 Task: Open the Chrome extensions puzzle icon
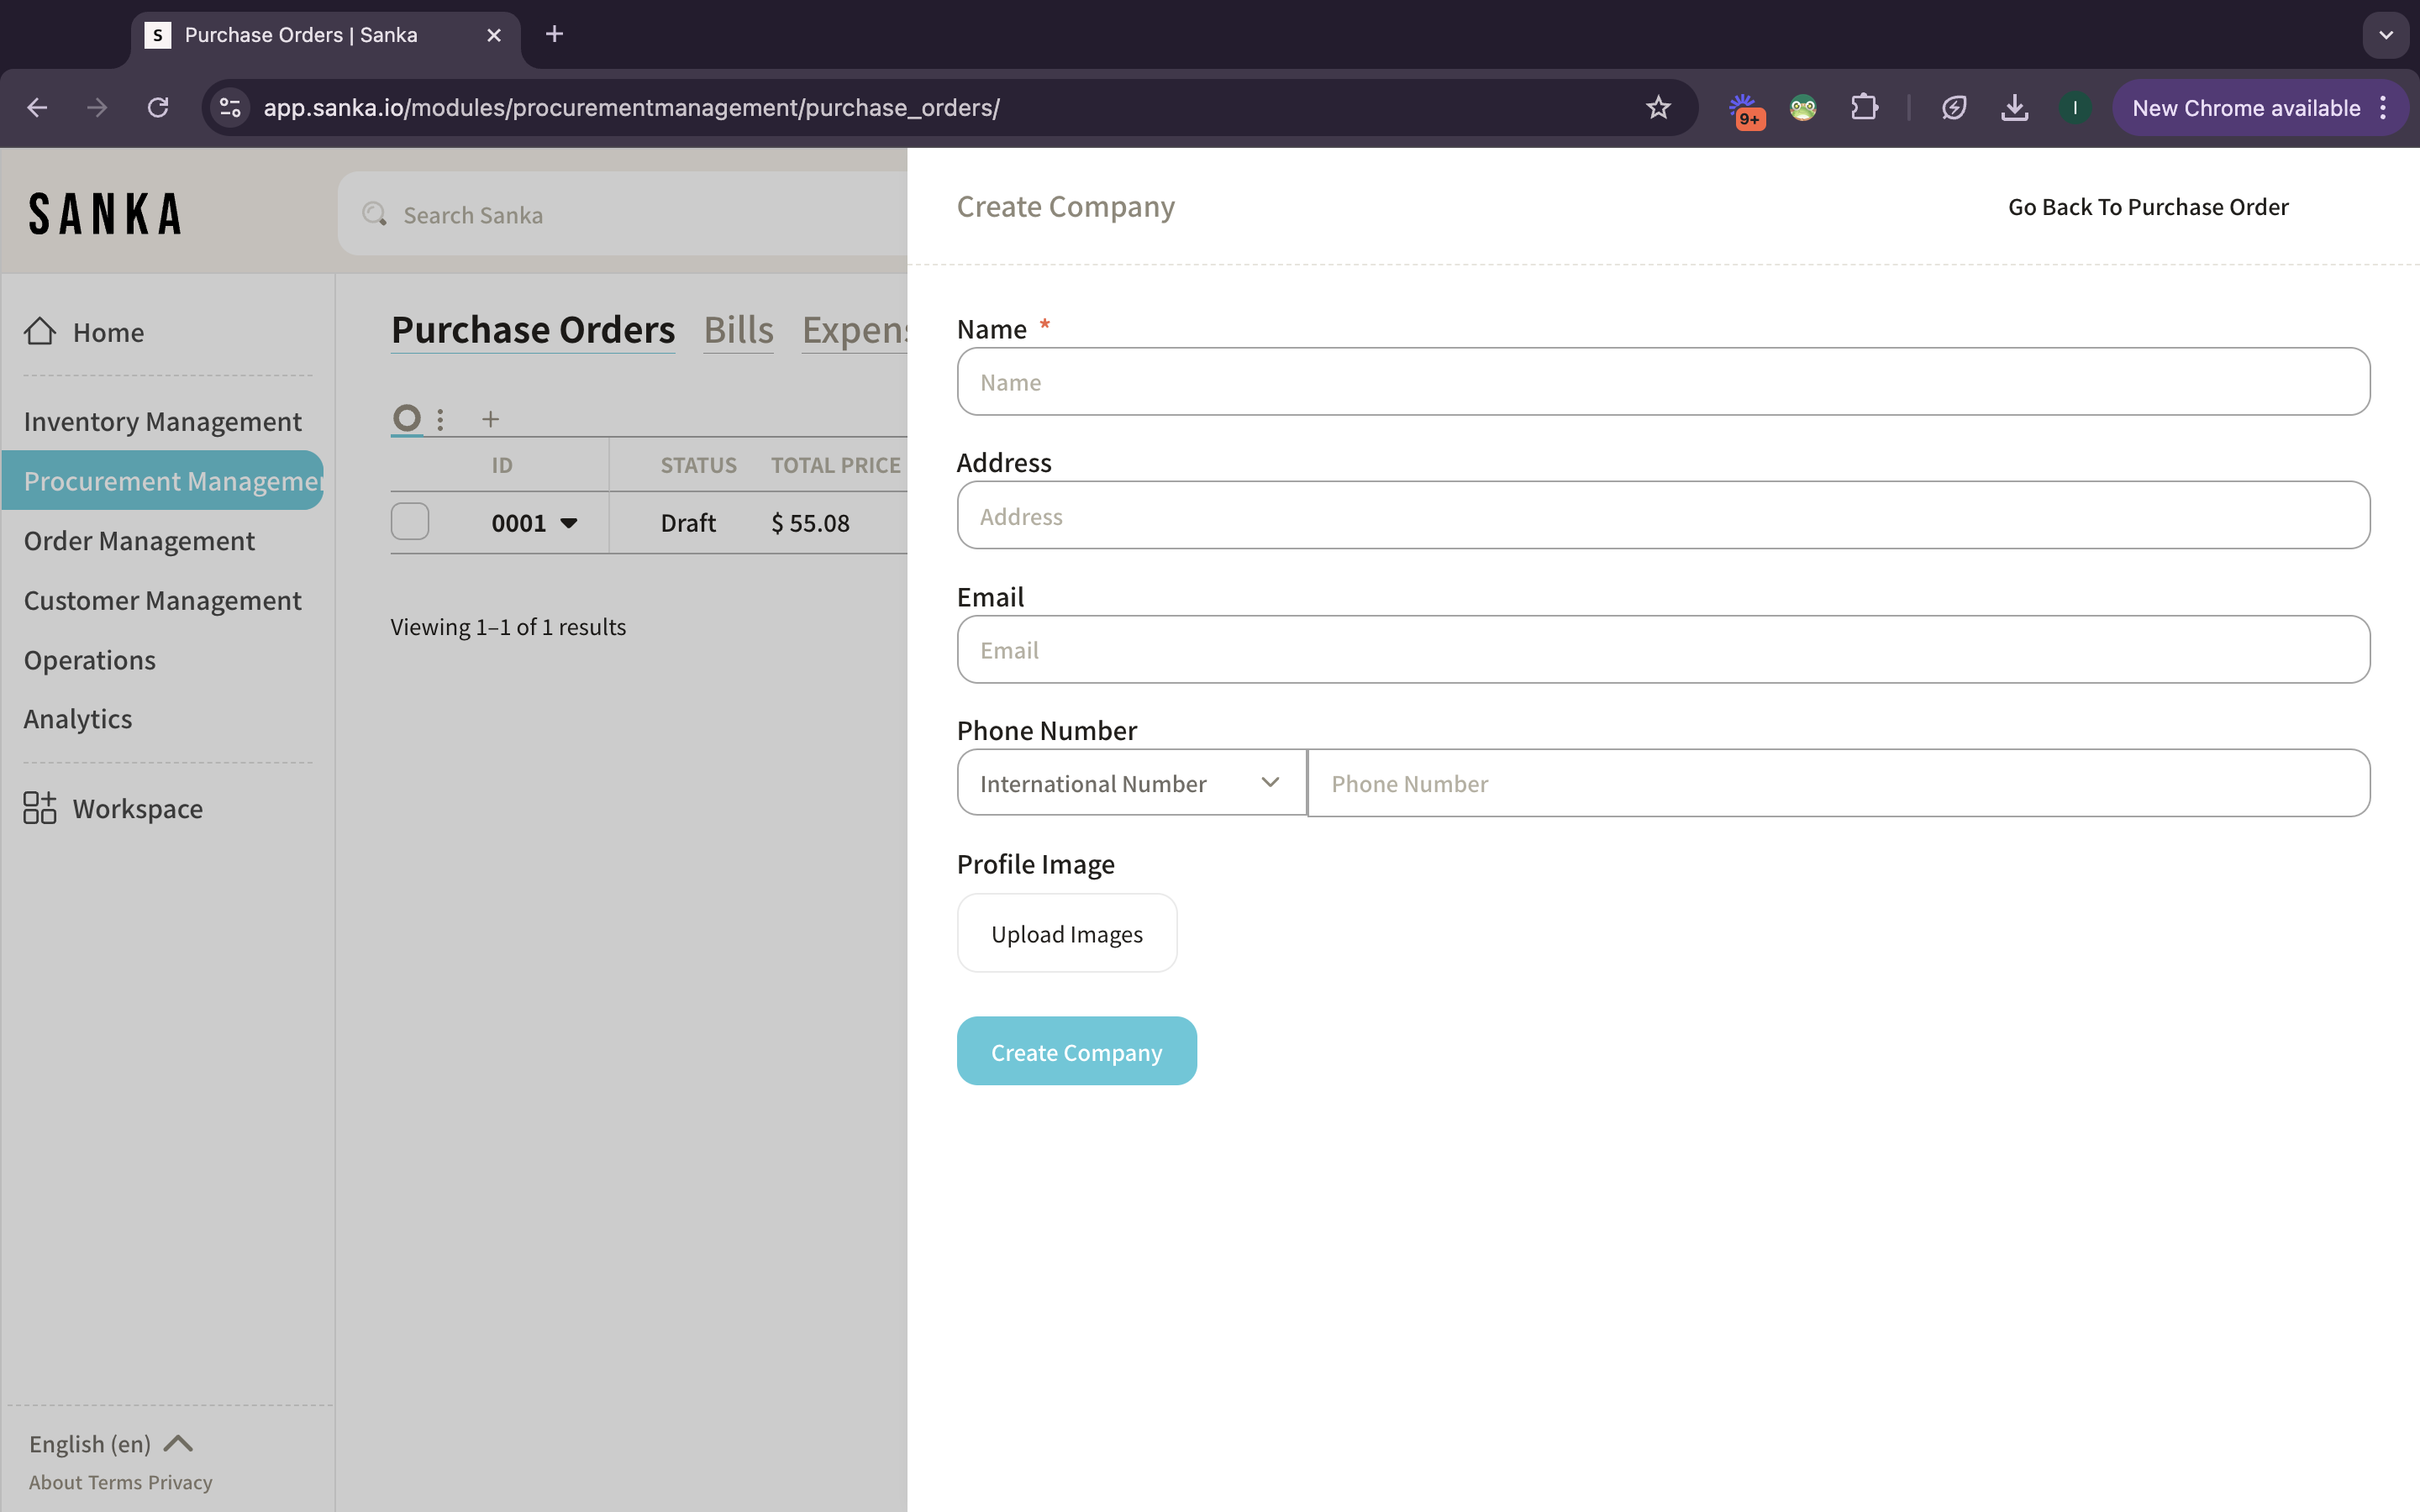tap(1864, 108)
